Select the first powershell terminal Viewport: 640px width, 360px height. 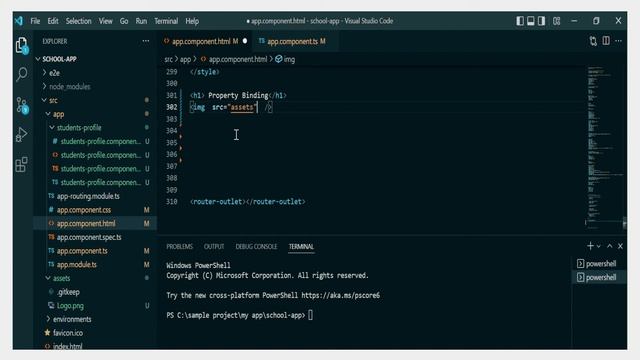[x=598, y=264]
